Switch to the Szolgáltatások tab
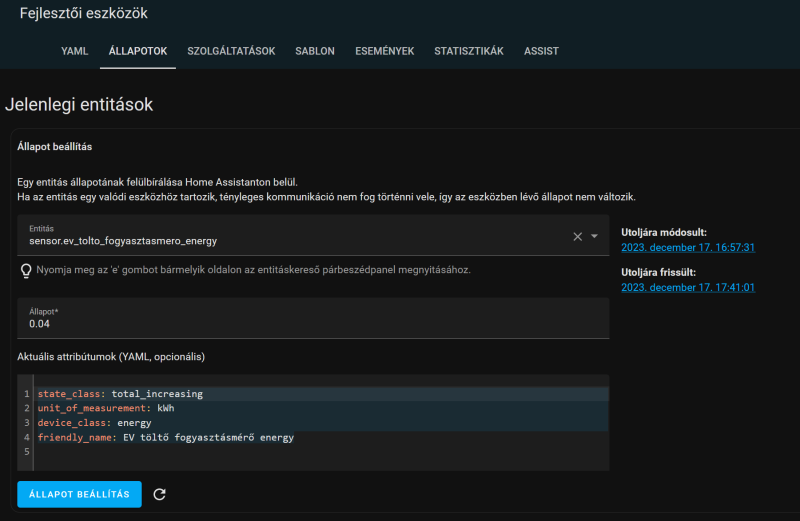800x521 pixels. point(231,51)
